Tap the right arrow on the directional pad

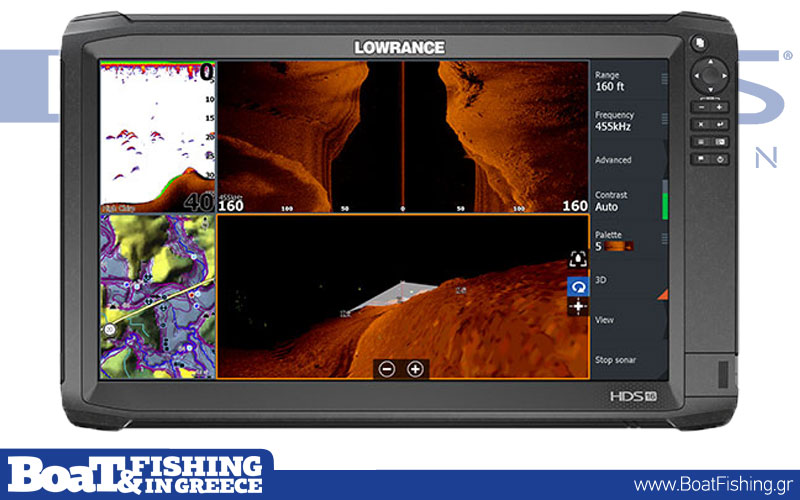pos(724,76)
